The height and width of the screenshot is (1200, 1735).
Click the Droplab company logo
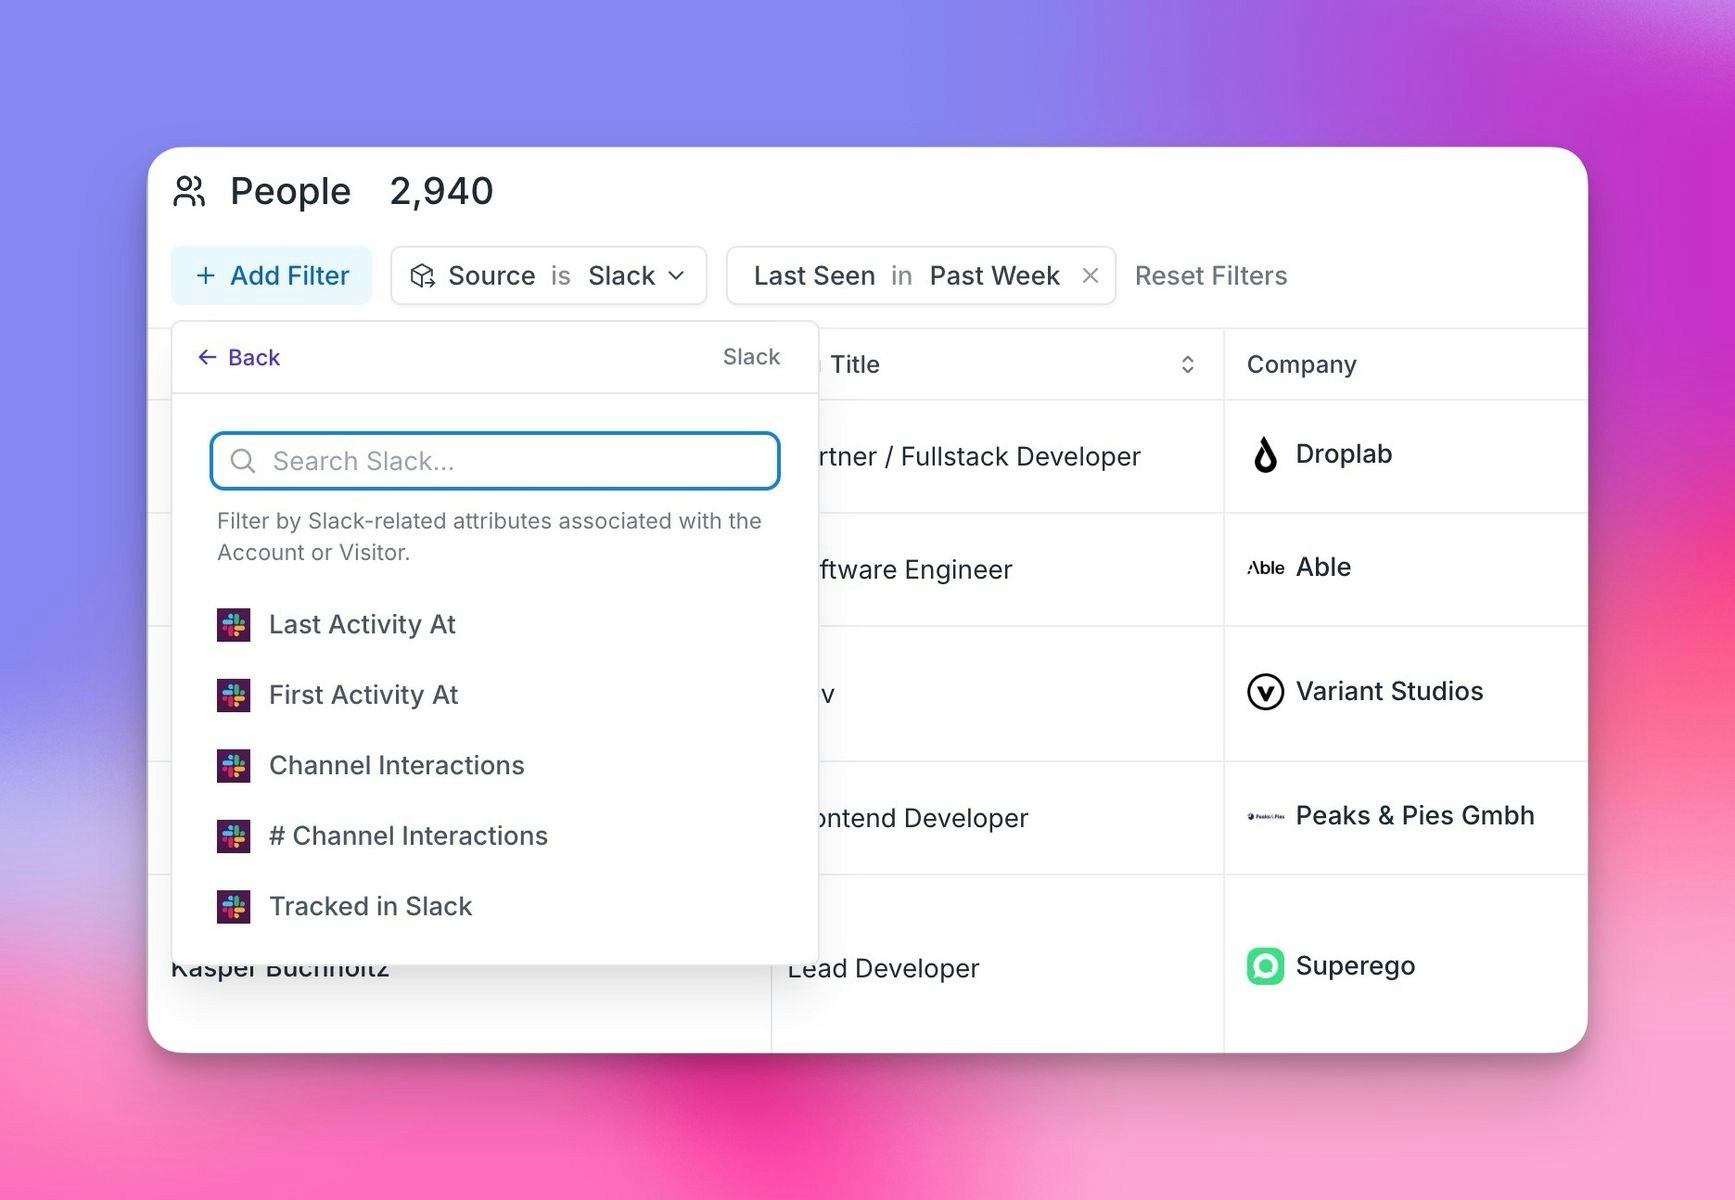[x=1265, y=455]
